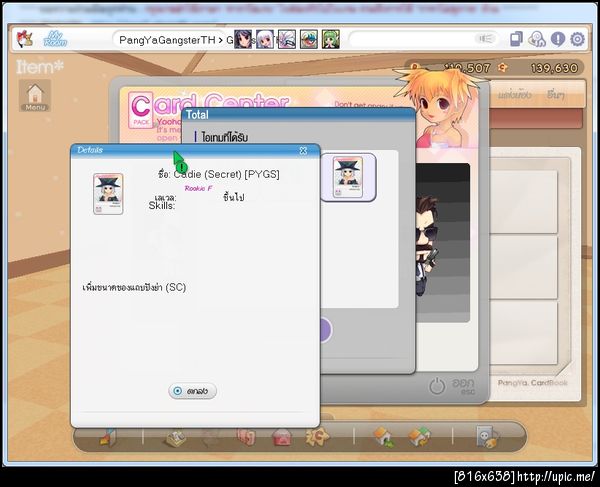
Task: Click the pink clothing icon in bottom bar
Action: [x=246, y=437]
